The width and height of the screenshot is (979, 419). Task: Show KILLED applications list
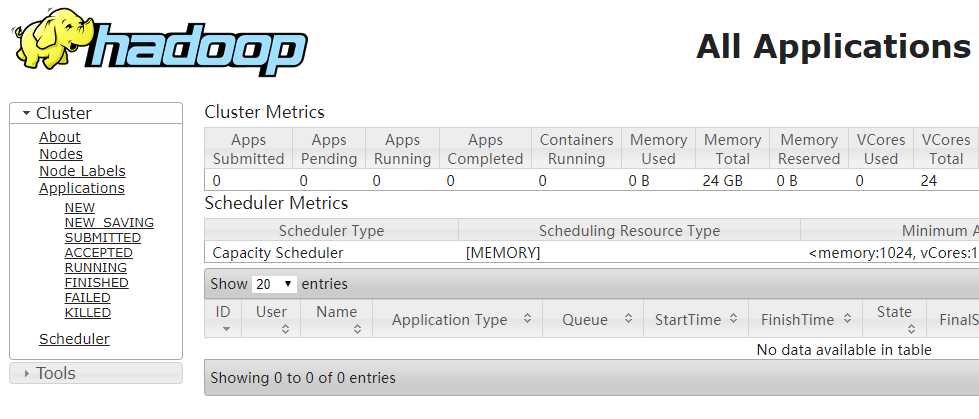click(88, 313)
